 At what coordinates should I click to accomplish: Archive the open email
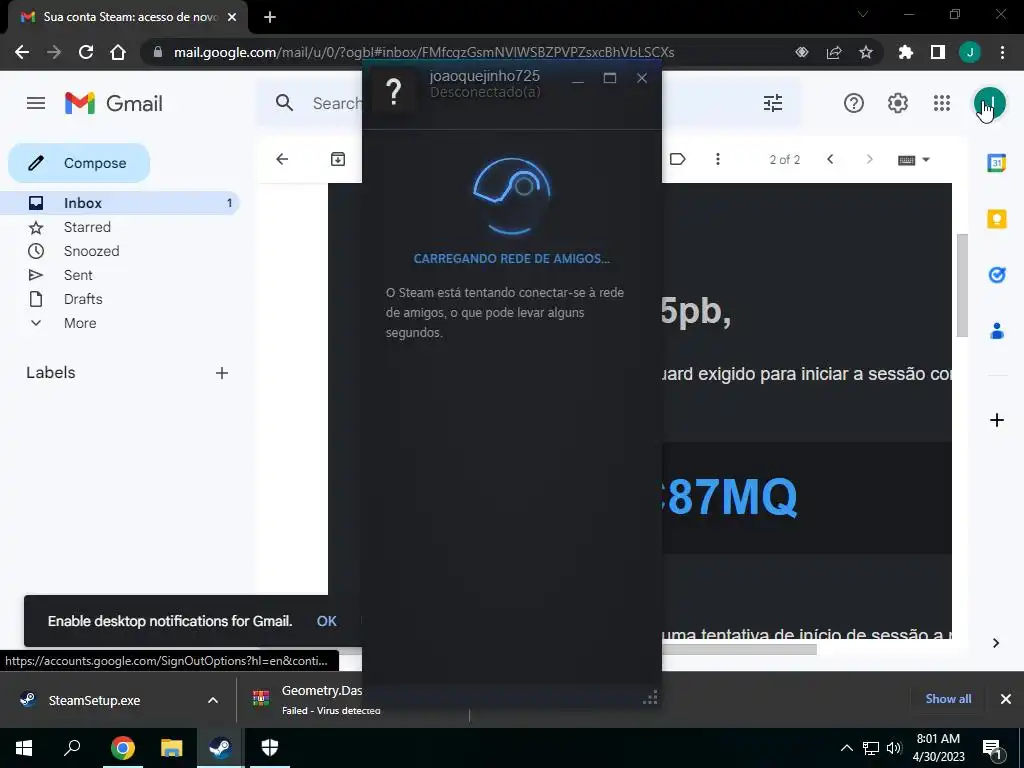338,159
